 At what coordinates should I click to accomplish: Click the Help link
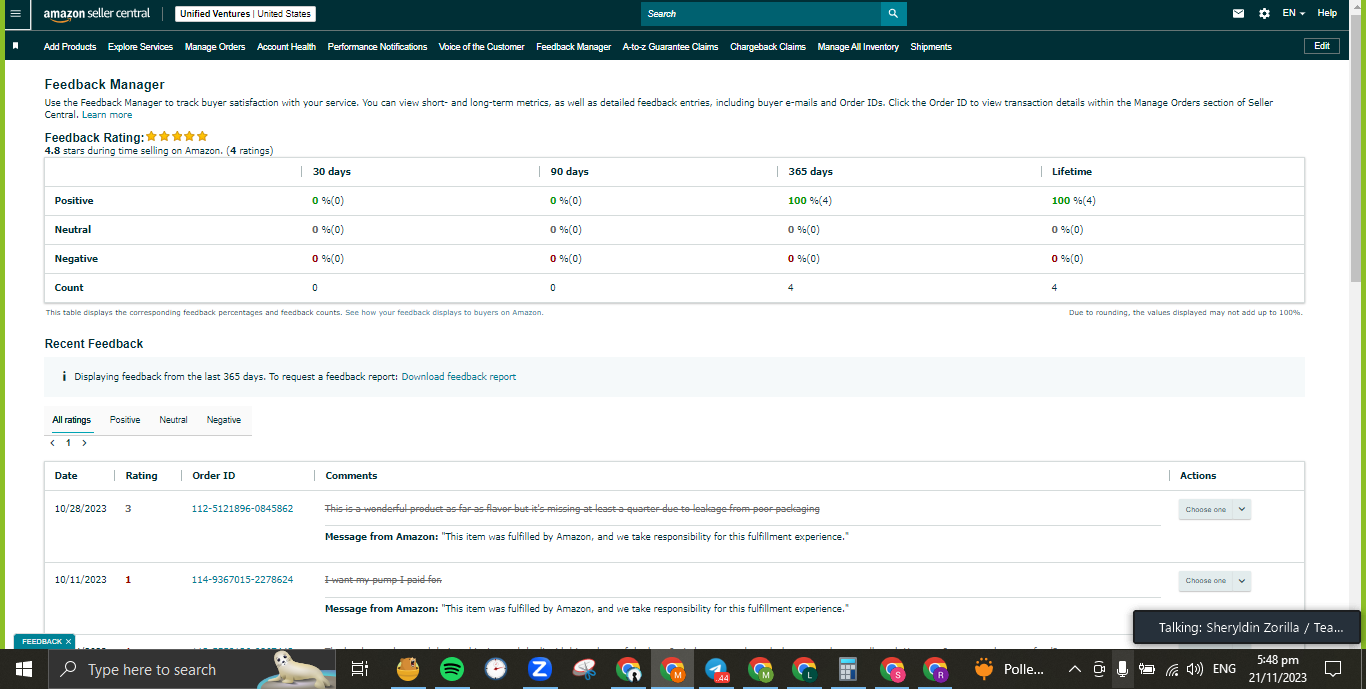click(x=1327, y=13)
